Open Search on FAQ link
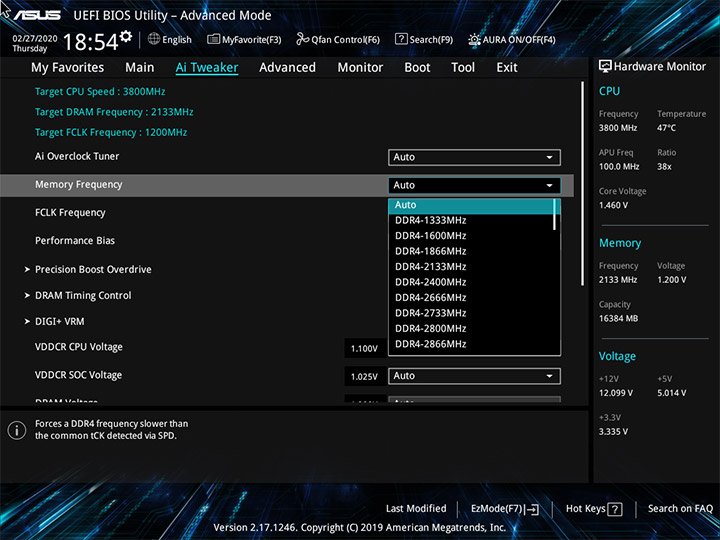The image size is (720, 540). coord(680,508)
